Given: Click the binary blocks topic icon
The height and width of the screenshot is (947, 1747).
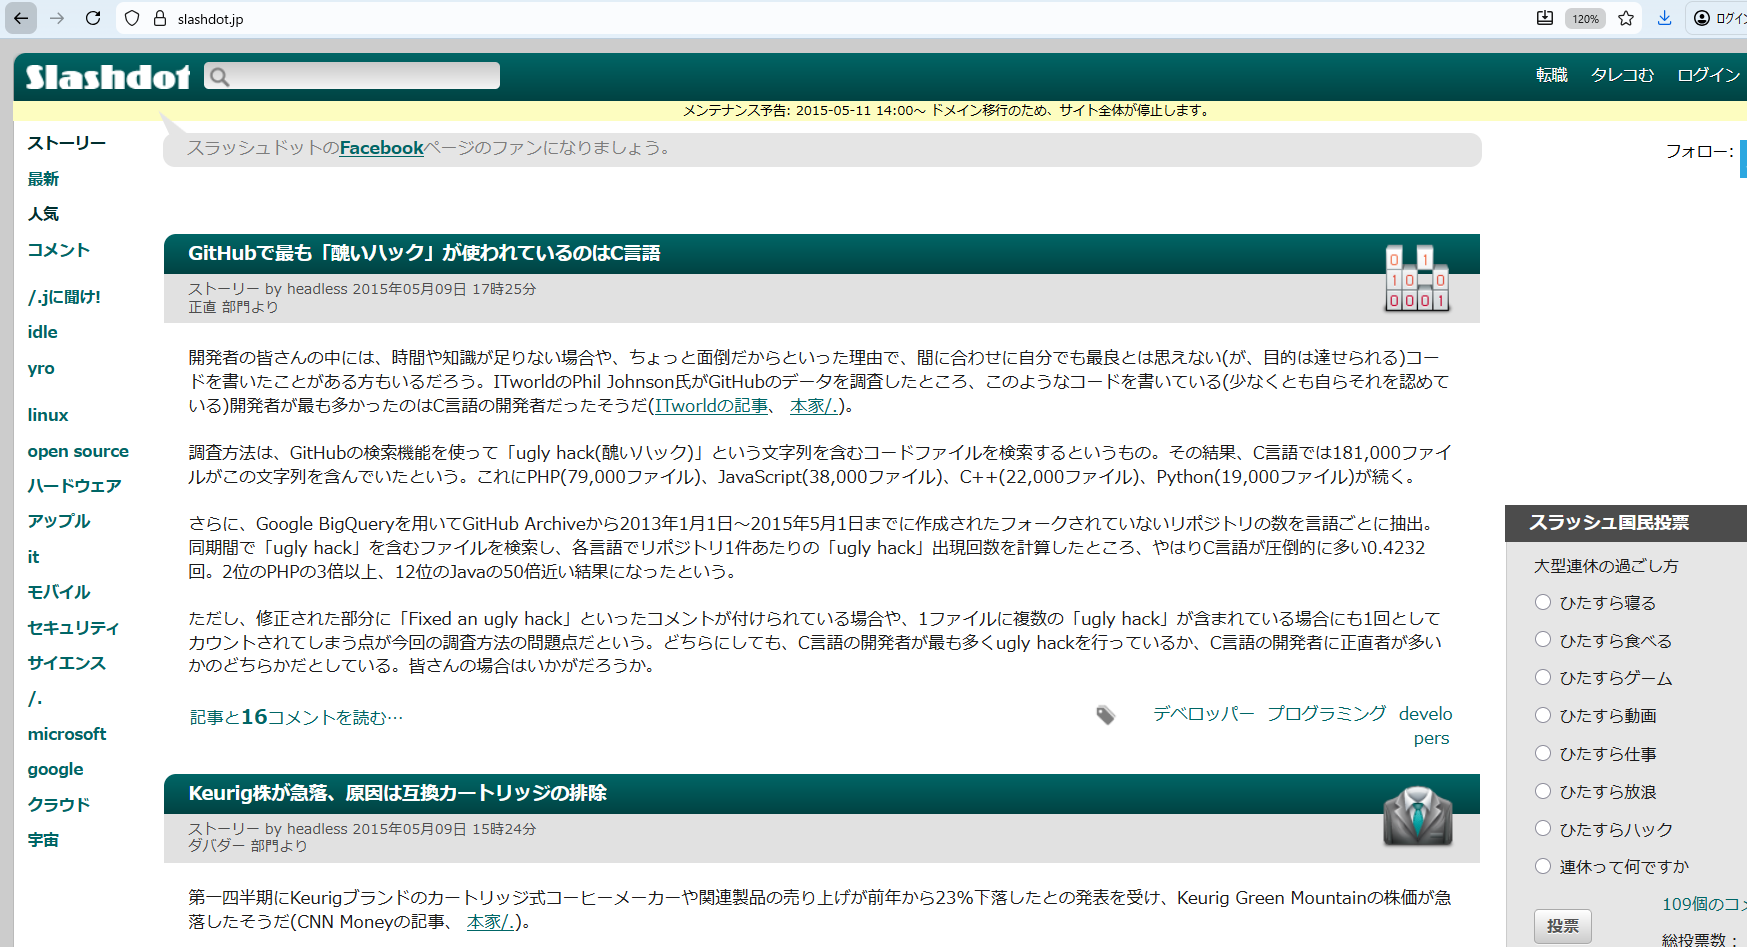Looking at the screenshot, I should pyautogui.click(x=1416, y=279).
